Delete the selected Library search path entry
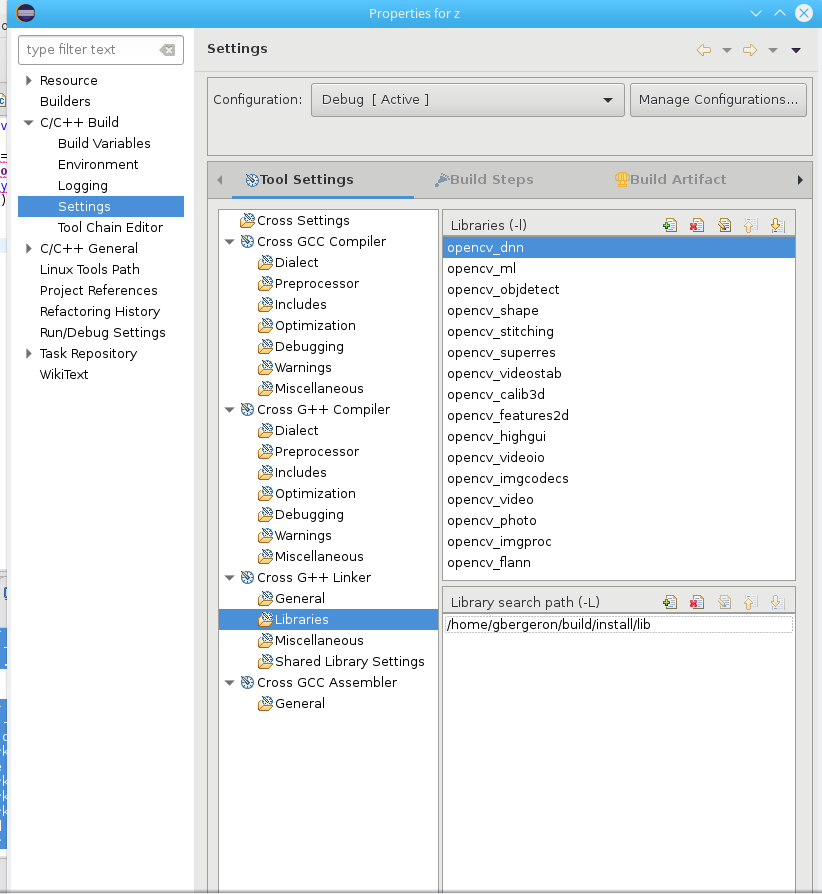The width and height of the screenshot is (822, 894). click(697, 602)
